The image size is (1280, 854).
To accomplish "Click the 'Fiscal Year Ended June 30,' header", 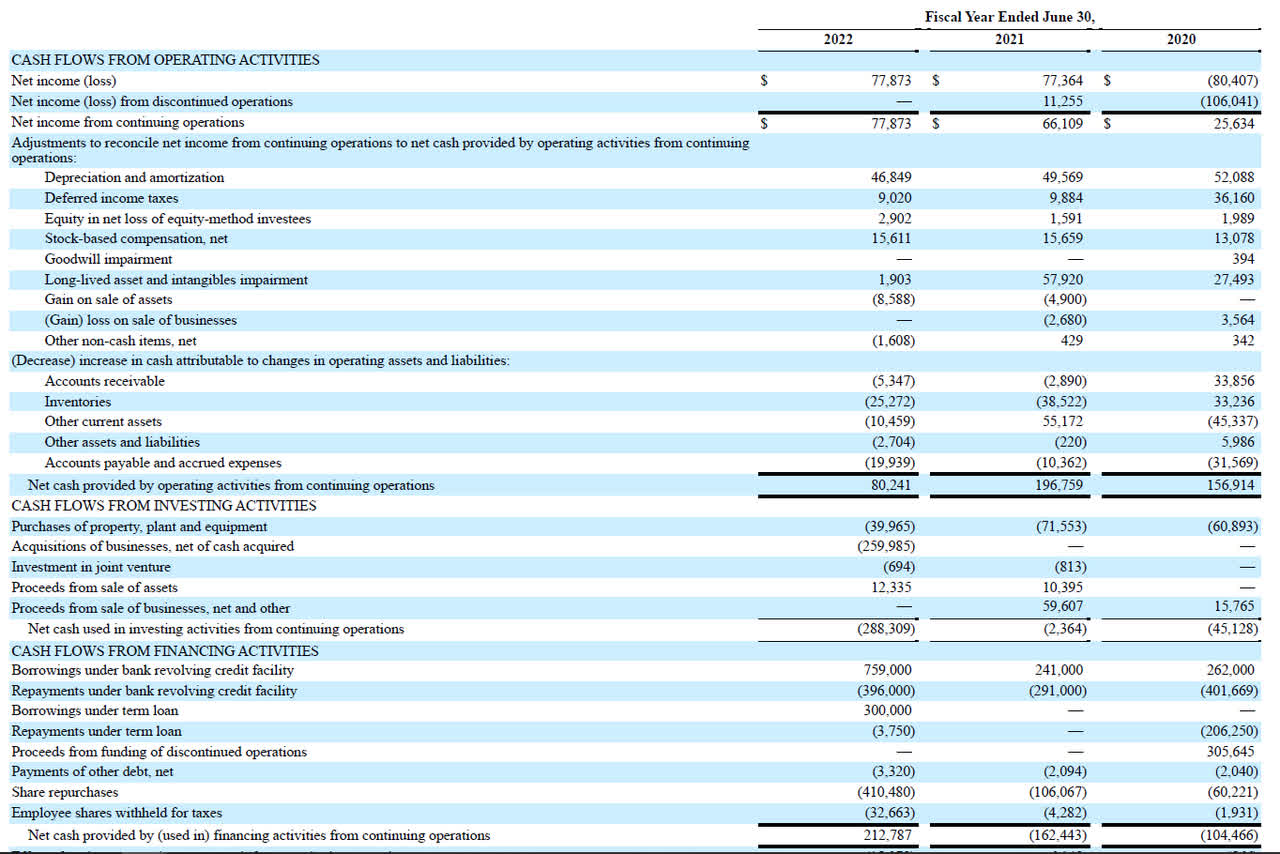I will pos(1009,17).
